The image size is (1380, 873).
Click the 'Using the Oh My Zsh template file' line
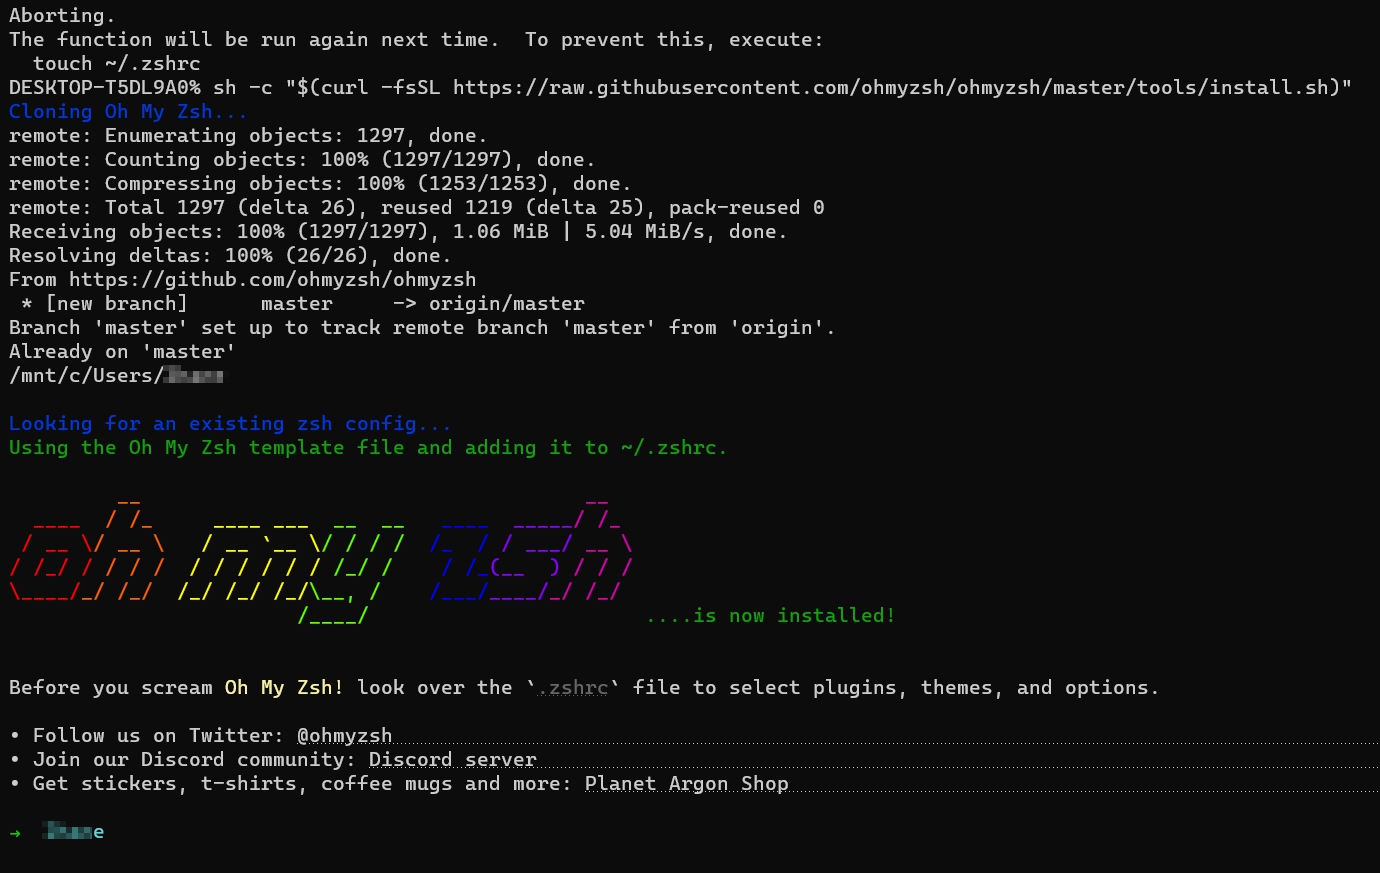[x=368, y=448]
